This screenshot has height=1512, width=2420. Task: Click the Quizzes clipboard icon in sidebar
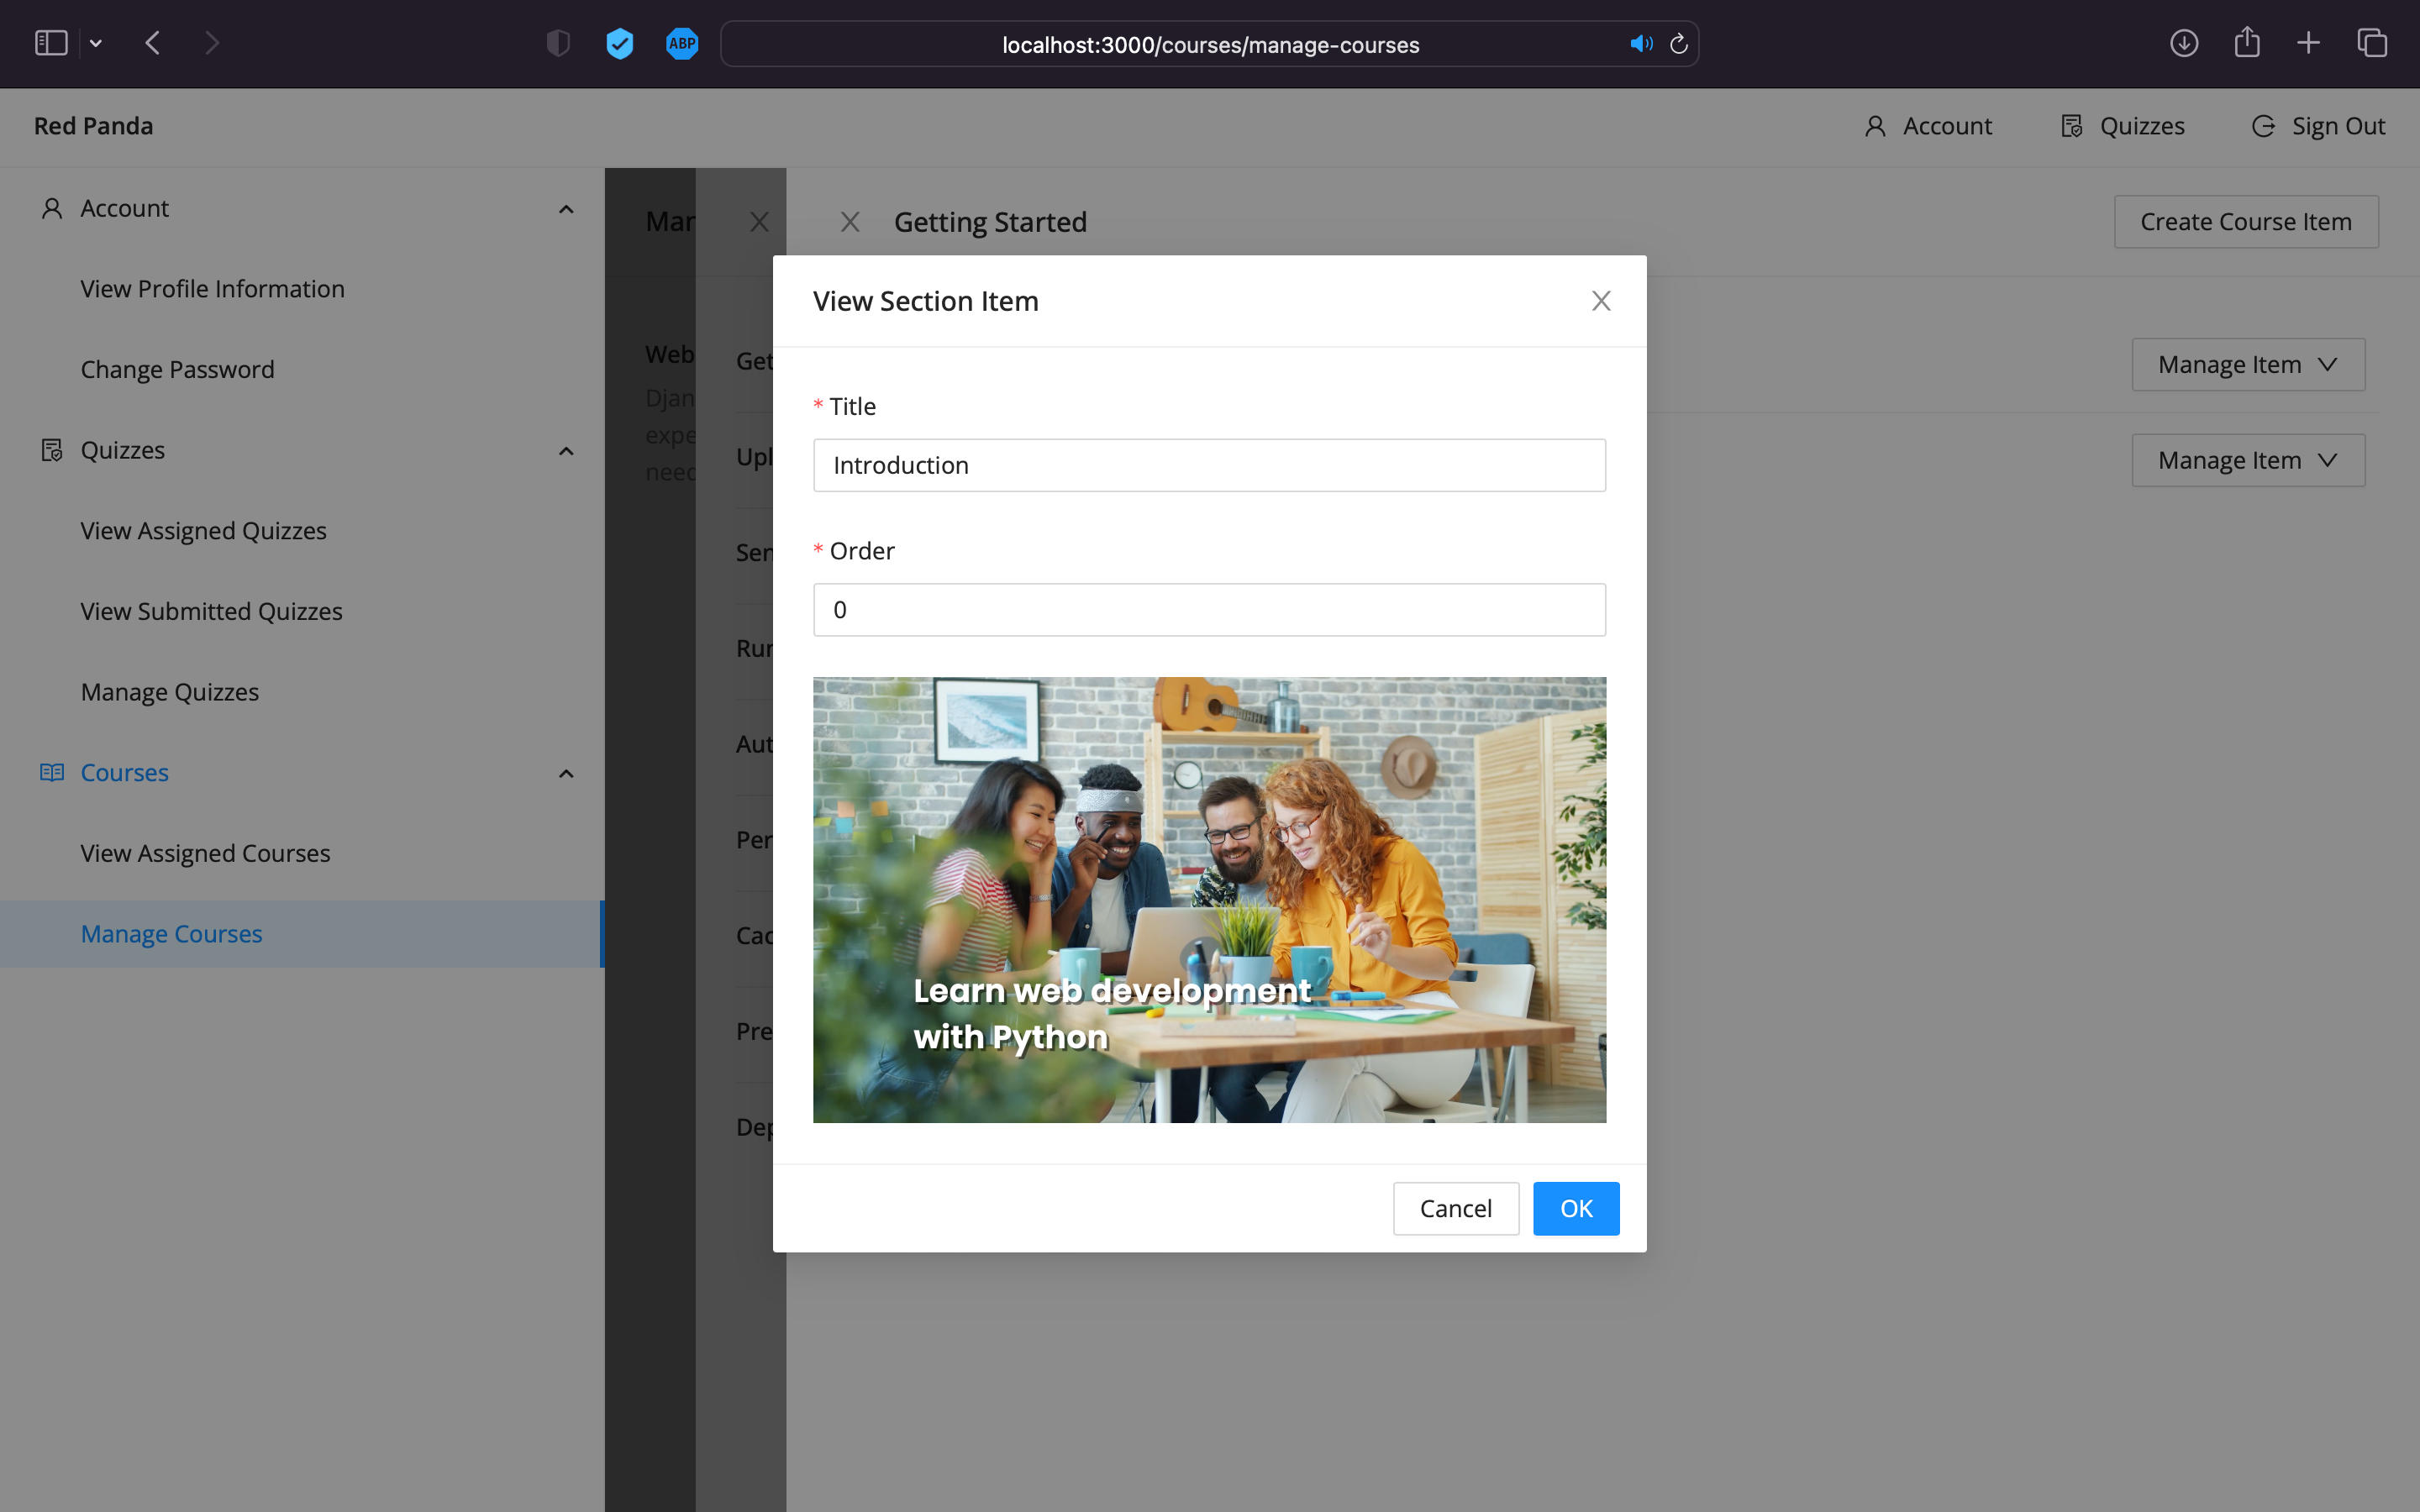pyautogui.click(x=52, y=450)
